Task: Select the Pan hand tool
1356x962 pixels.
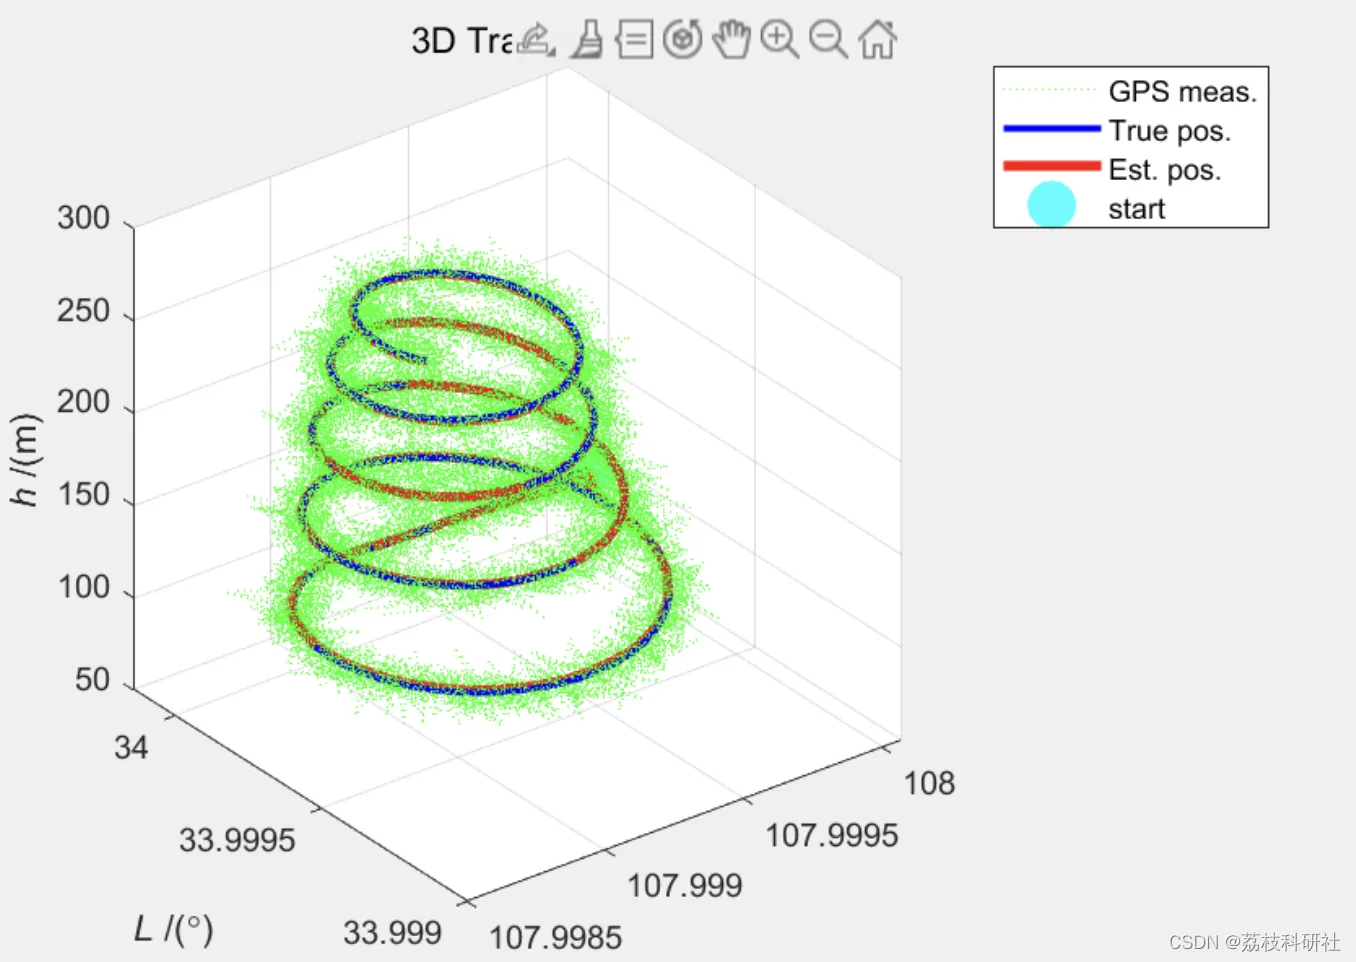Action: tap(731, 40)
